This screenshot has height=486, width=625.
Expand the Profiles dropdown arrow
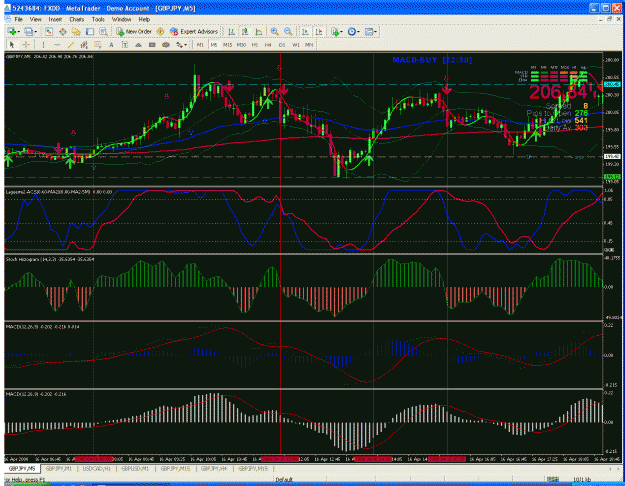(x=35, y=32)
